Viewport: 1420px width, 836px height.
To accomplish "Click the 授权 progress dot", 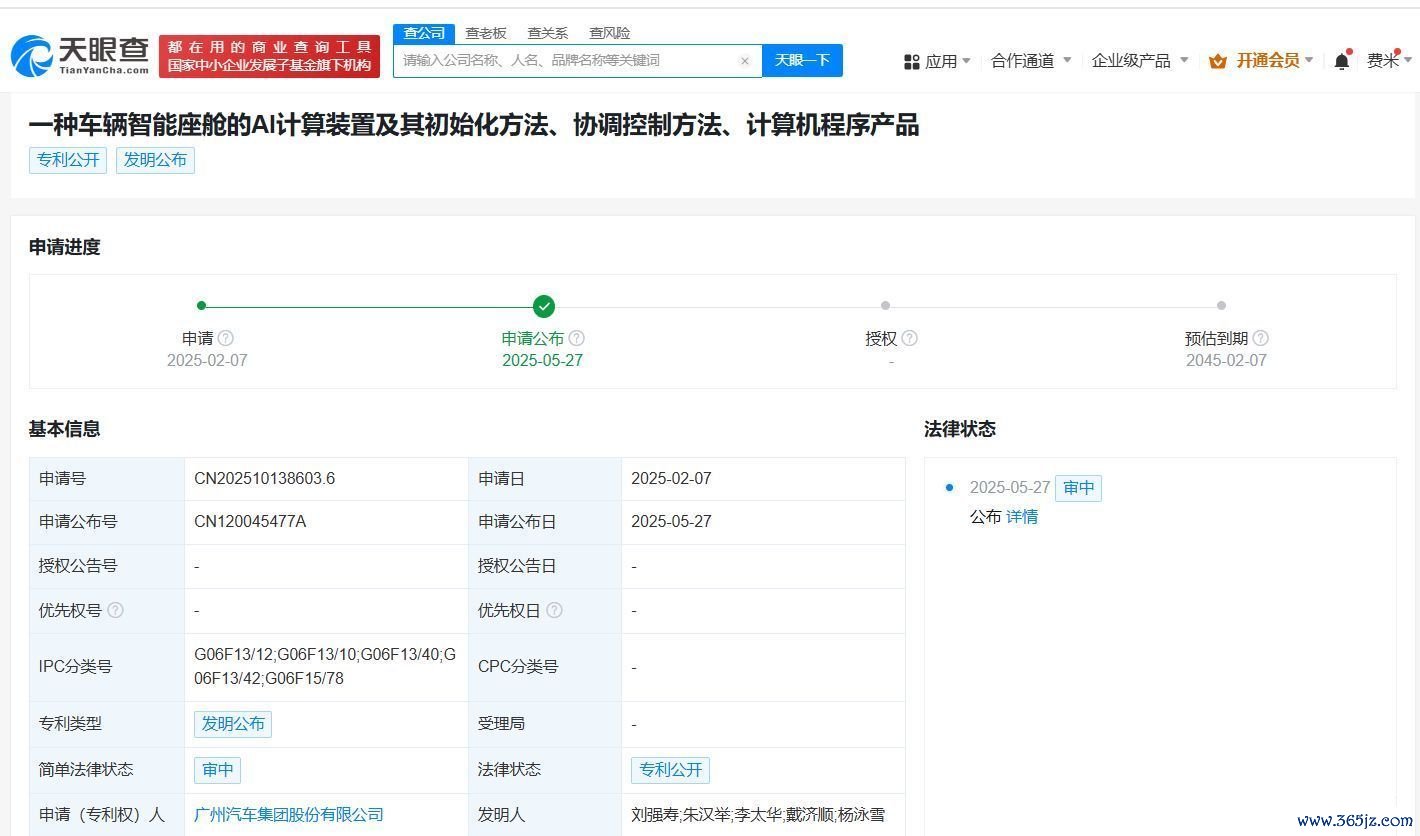I will [885, 306].
